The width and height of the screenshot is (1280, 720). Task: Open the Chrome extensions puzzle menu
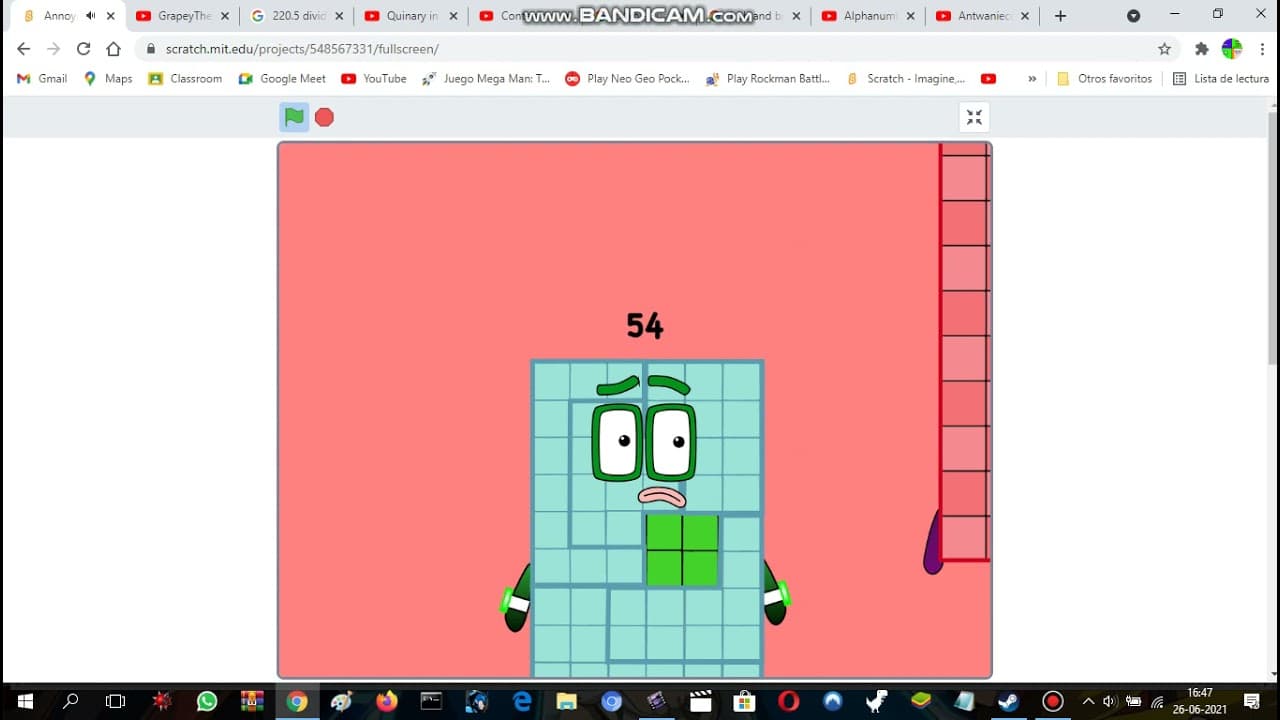tap(1202, 49)
